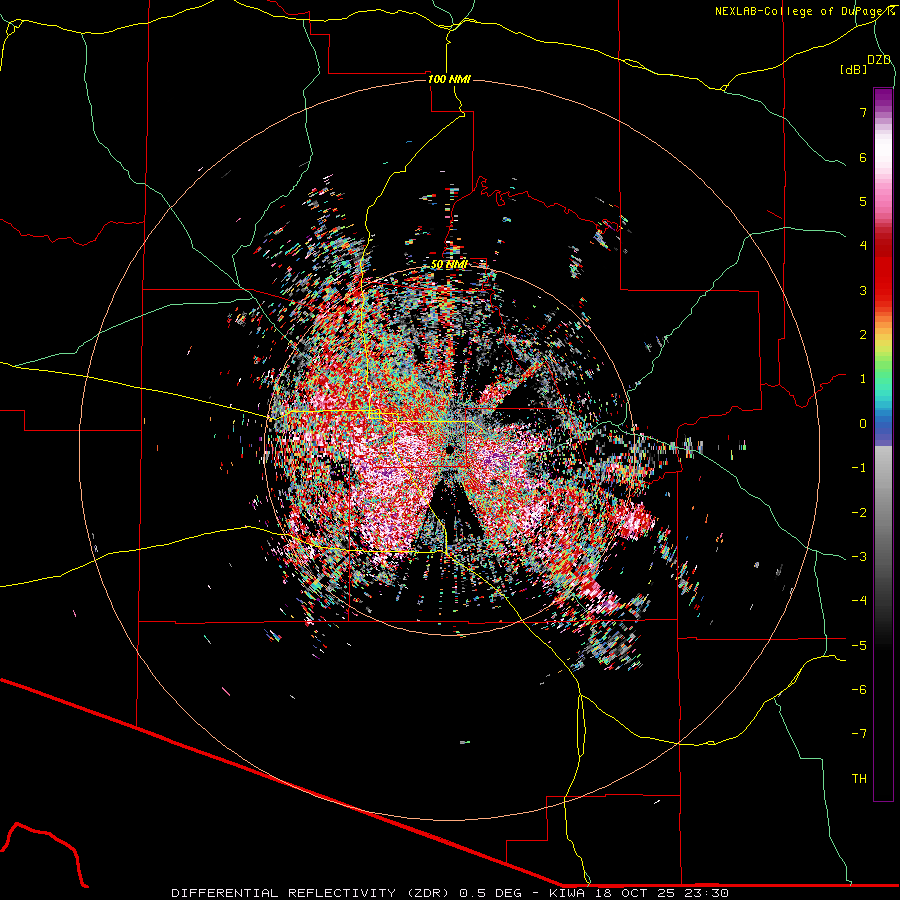Click the -5 value on the ZDR scale
900x900 pixels.
tap(859, 646)
